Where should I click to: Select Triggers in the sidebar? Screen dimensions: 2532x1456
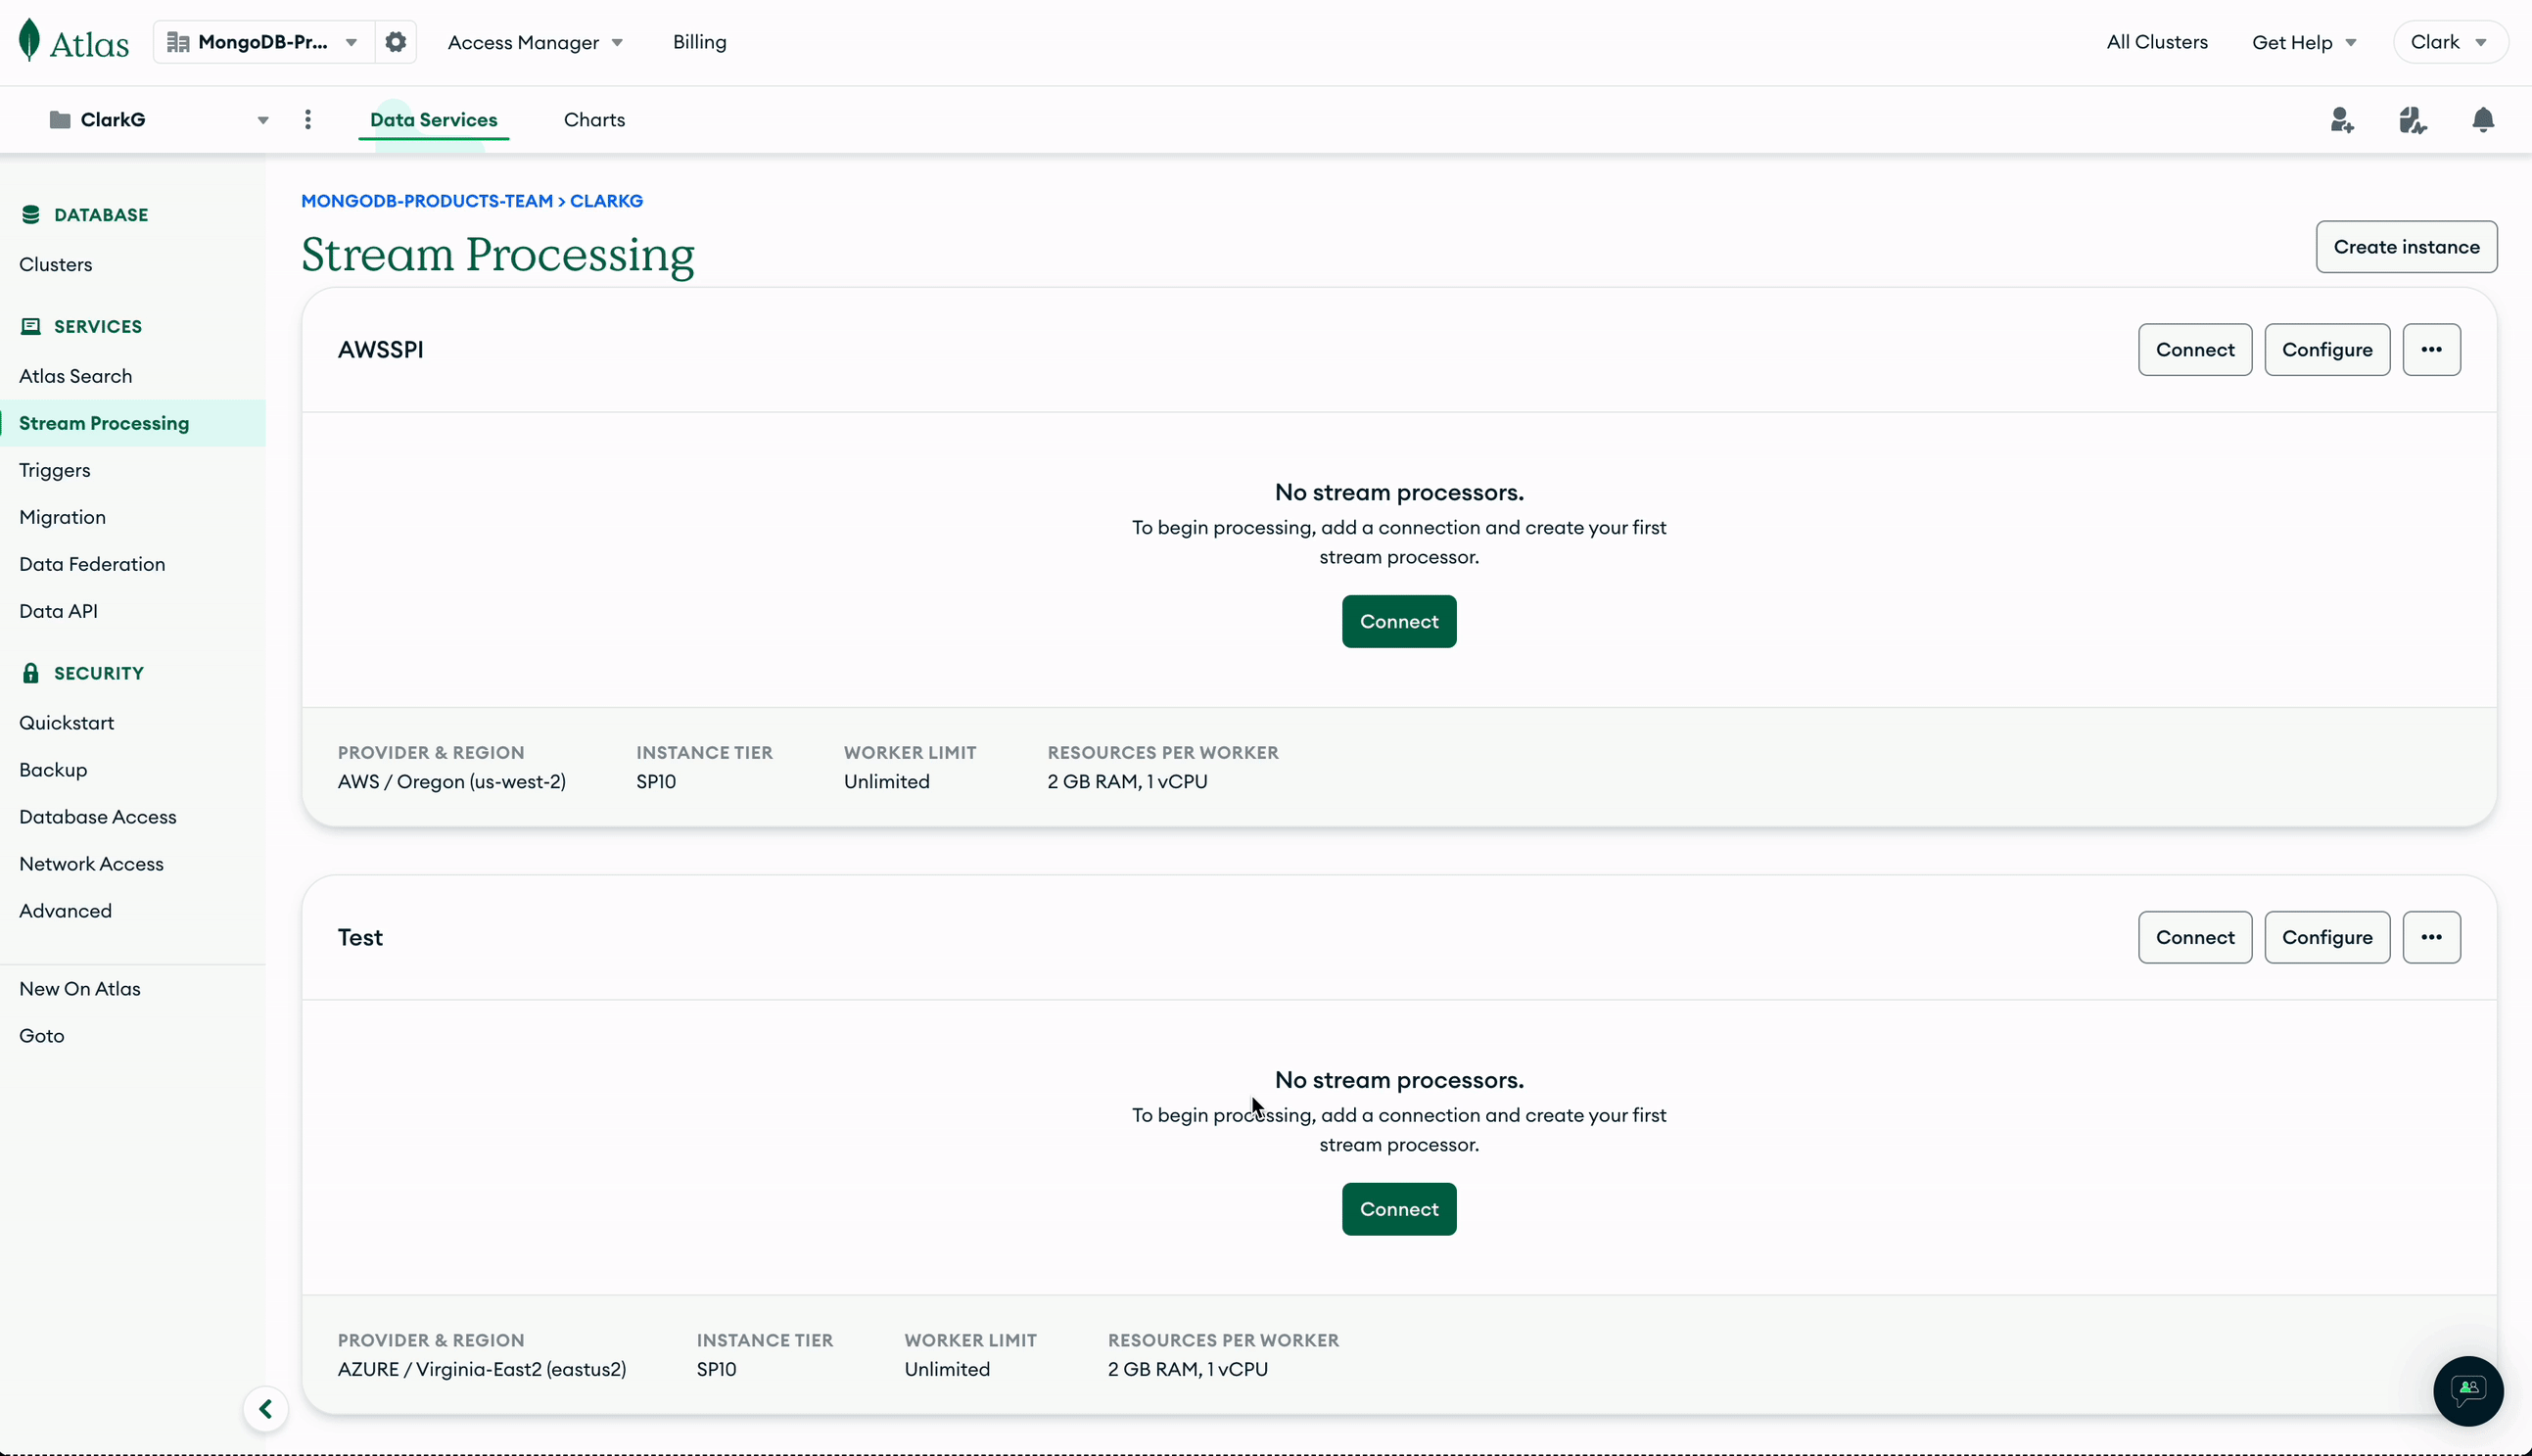coord(53,469)
